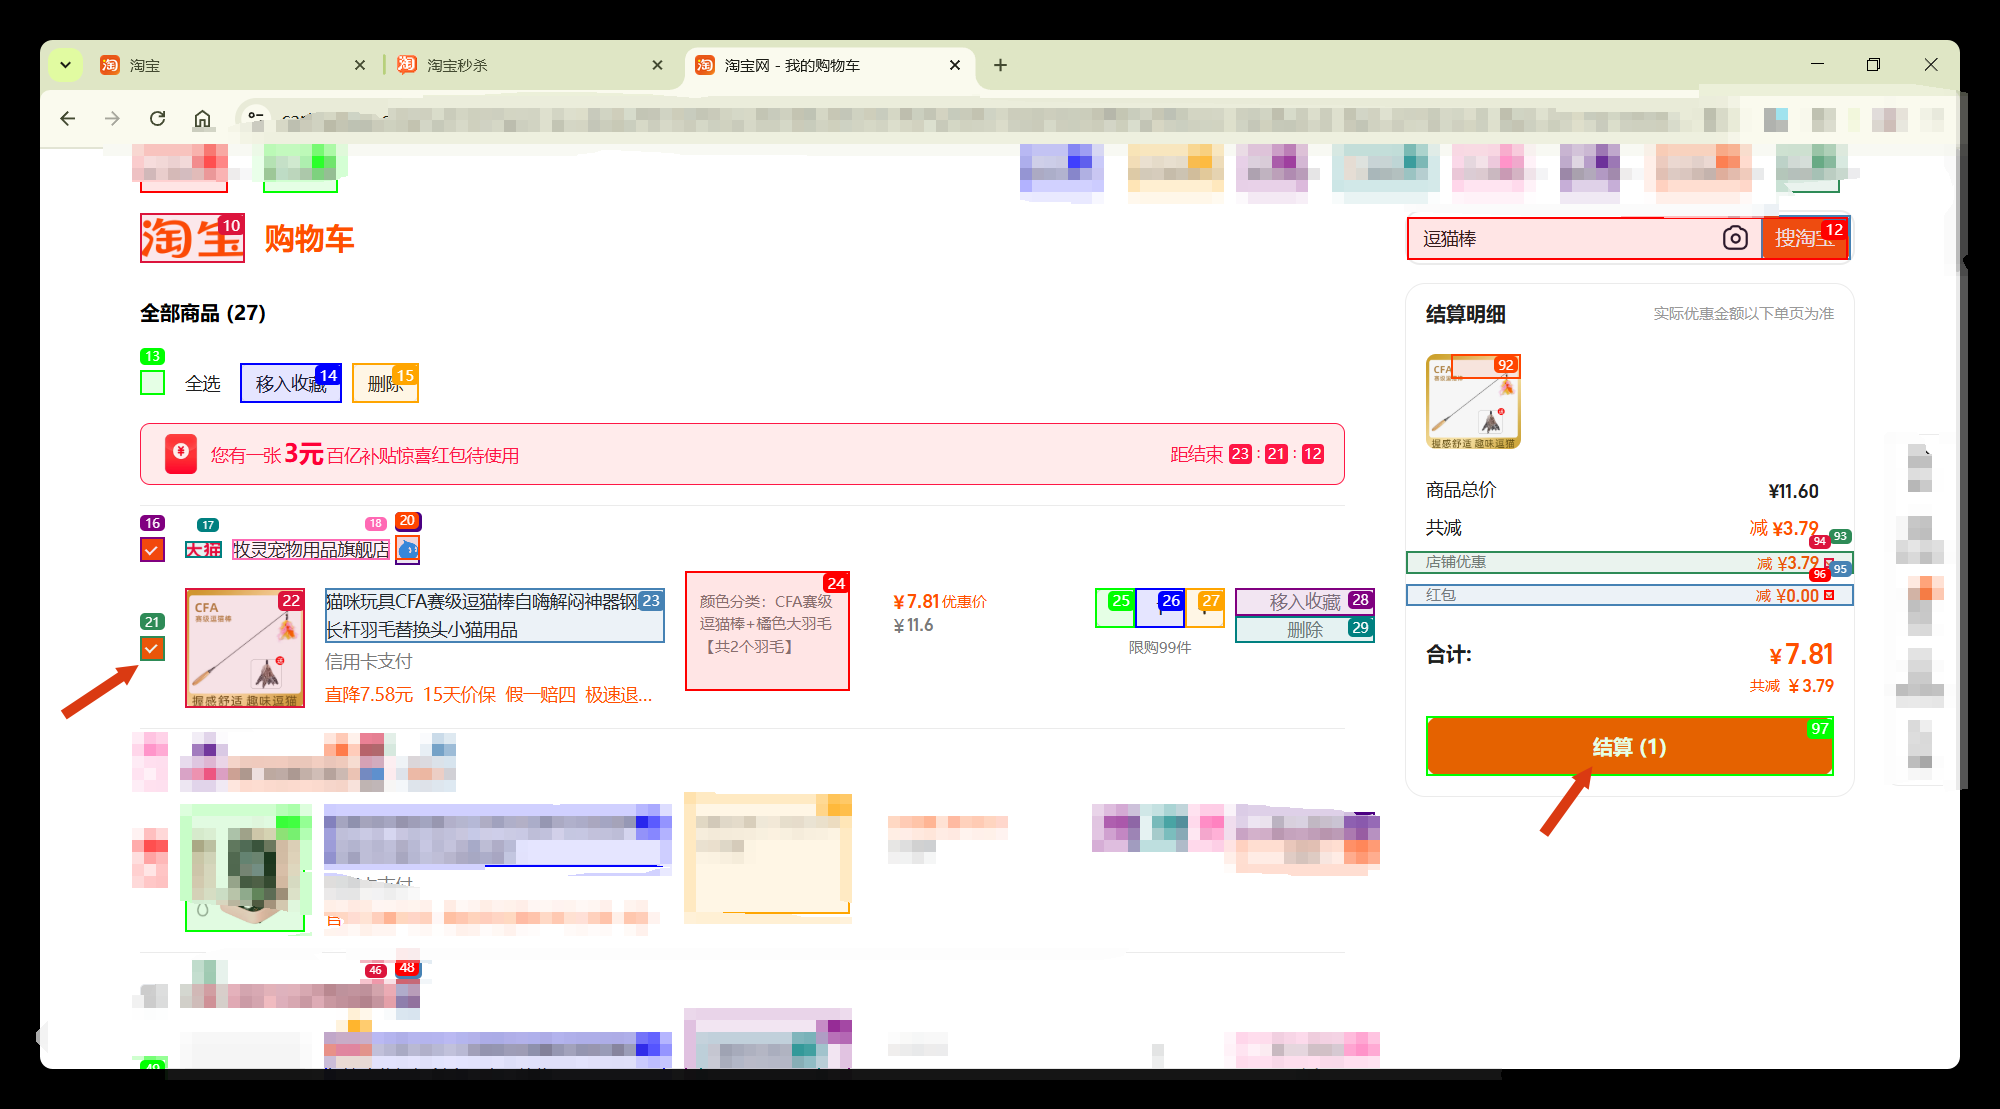Increase item quantity with plus button

(1204, 608)
